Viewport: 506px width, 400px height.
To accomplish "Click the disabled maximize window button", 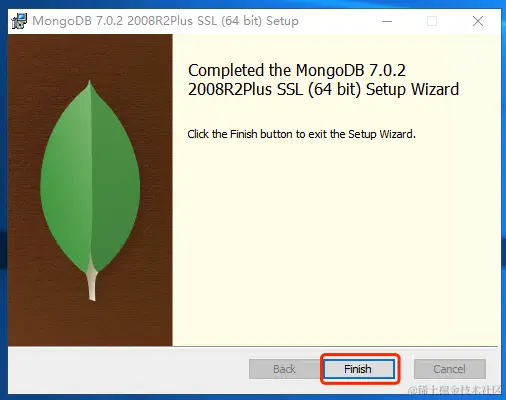I will [432, 21].
